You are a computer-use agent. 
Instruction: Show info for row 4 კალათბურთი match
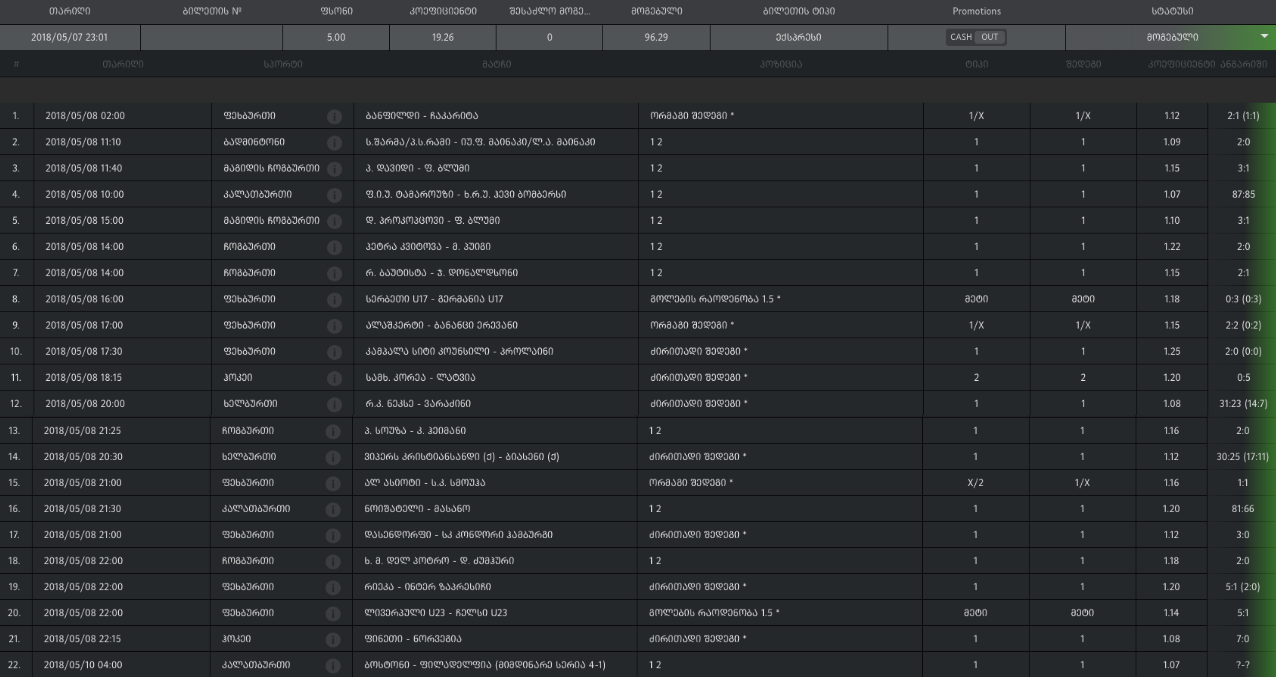point(335,194)
